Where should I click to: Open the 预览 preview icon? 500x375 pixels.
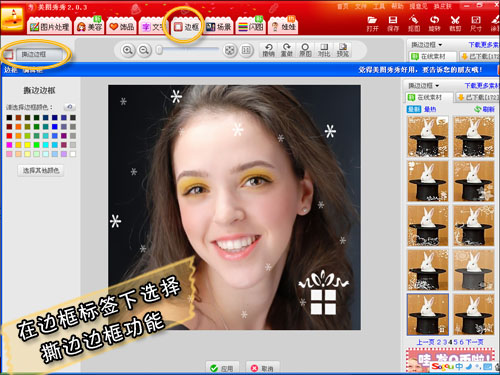coord(342,50)
